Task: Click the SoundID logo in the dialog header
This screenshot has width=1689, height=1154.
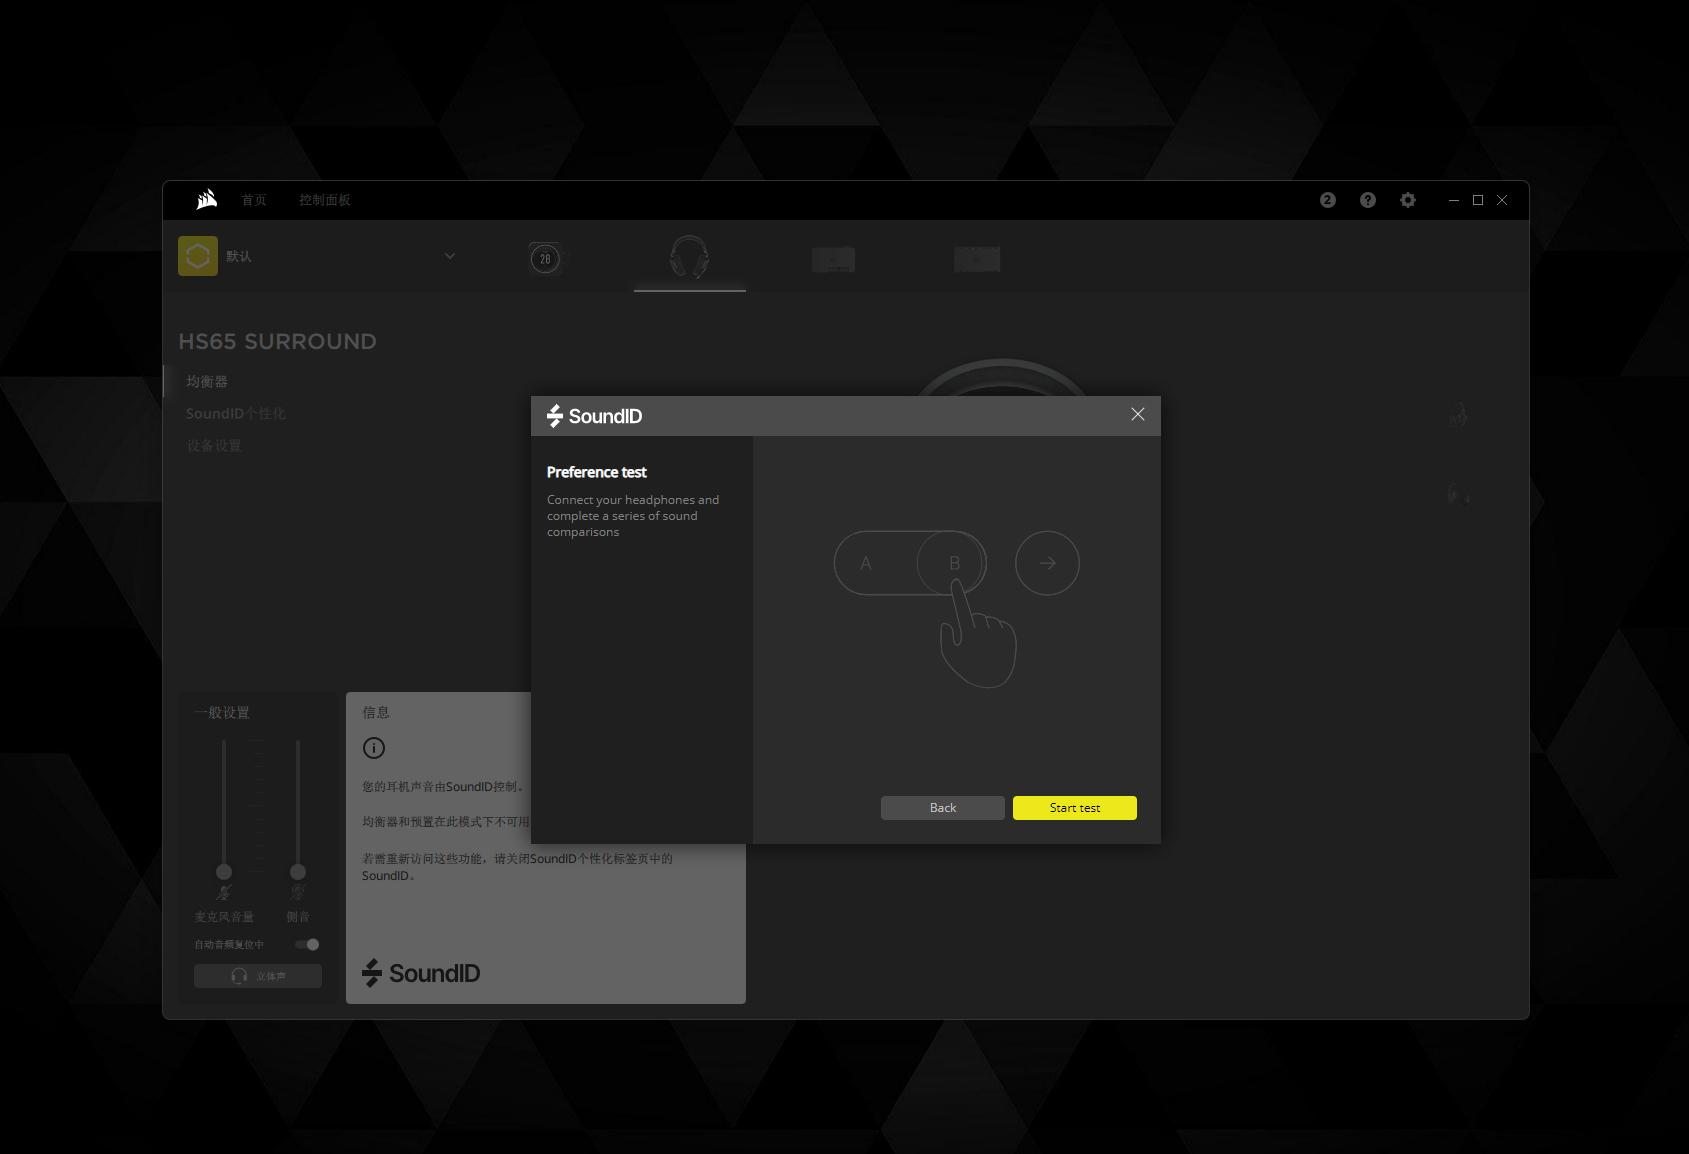Action: coord(595,416)
